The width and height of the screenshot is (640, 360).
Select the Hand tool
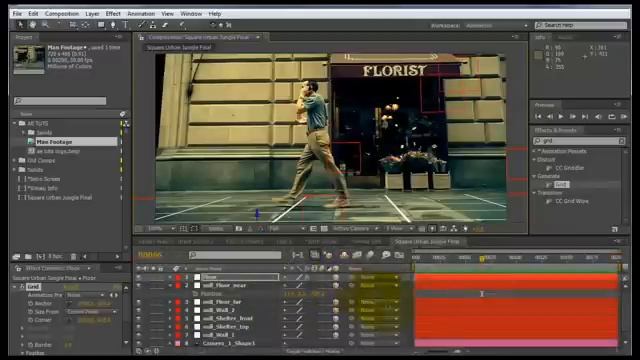(32, 25)
